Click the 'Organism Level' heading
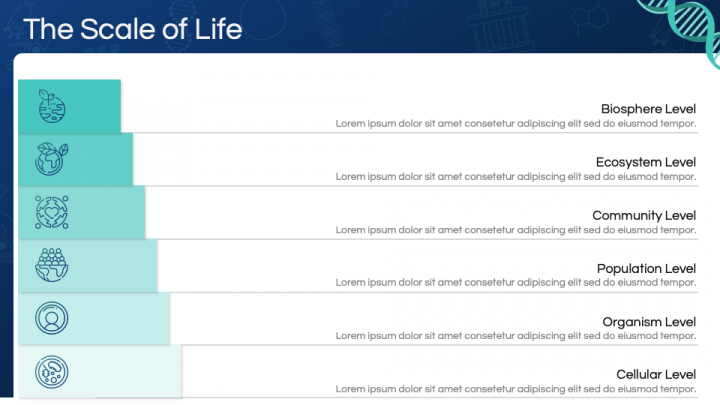Screen dimensions: 720x405 [649, 322]
